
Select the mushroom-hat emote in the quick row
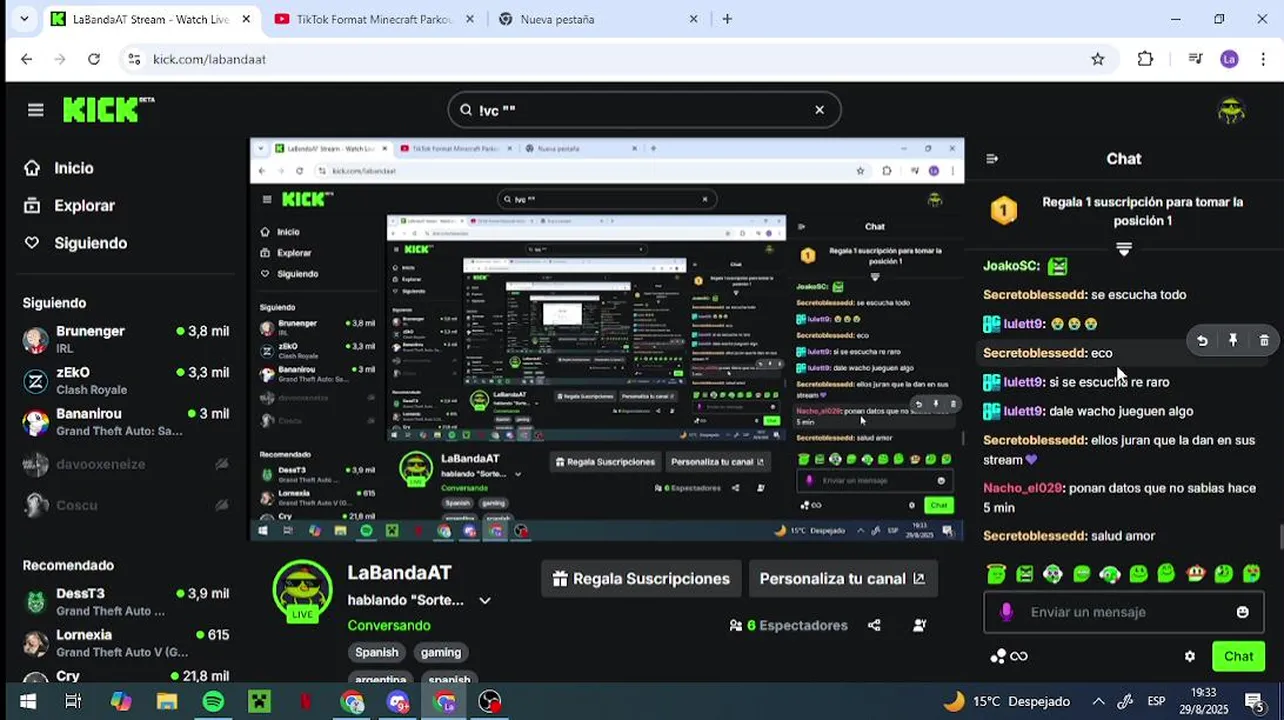point(1195,573)
